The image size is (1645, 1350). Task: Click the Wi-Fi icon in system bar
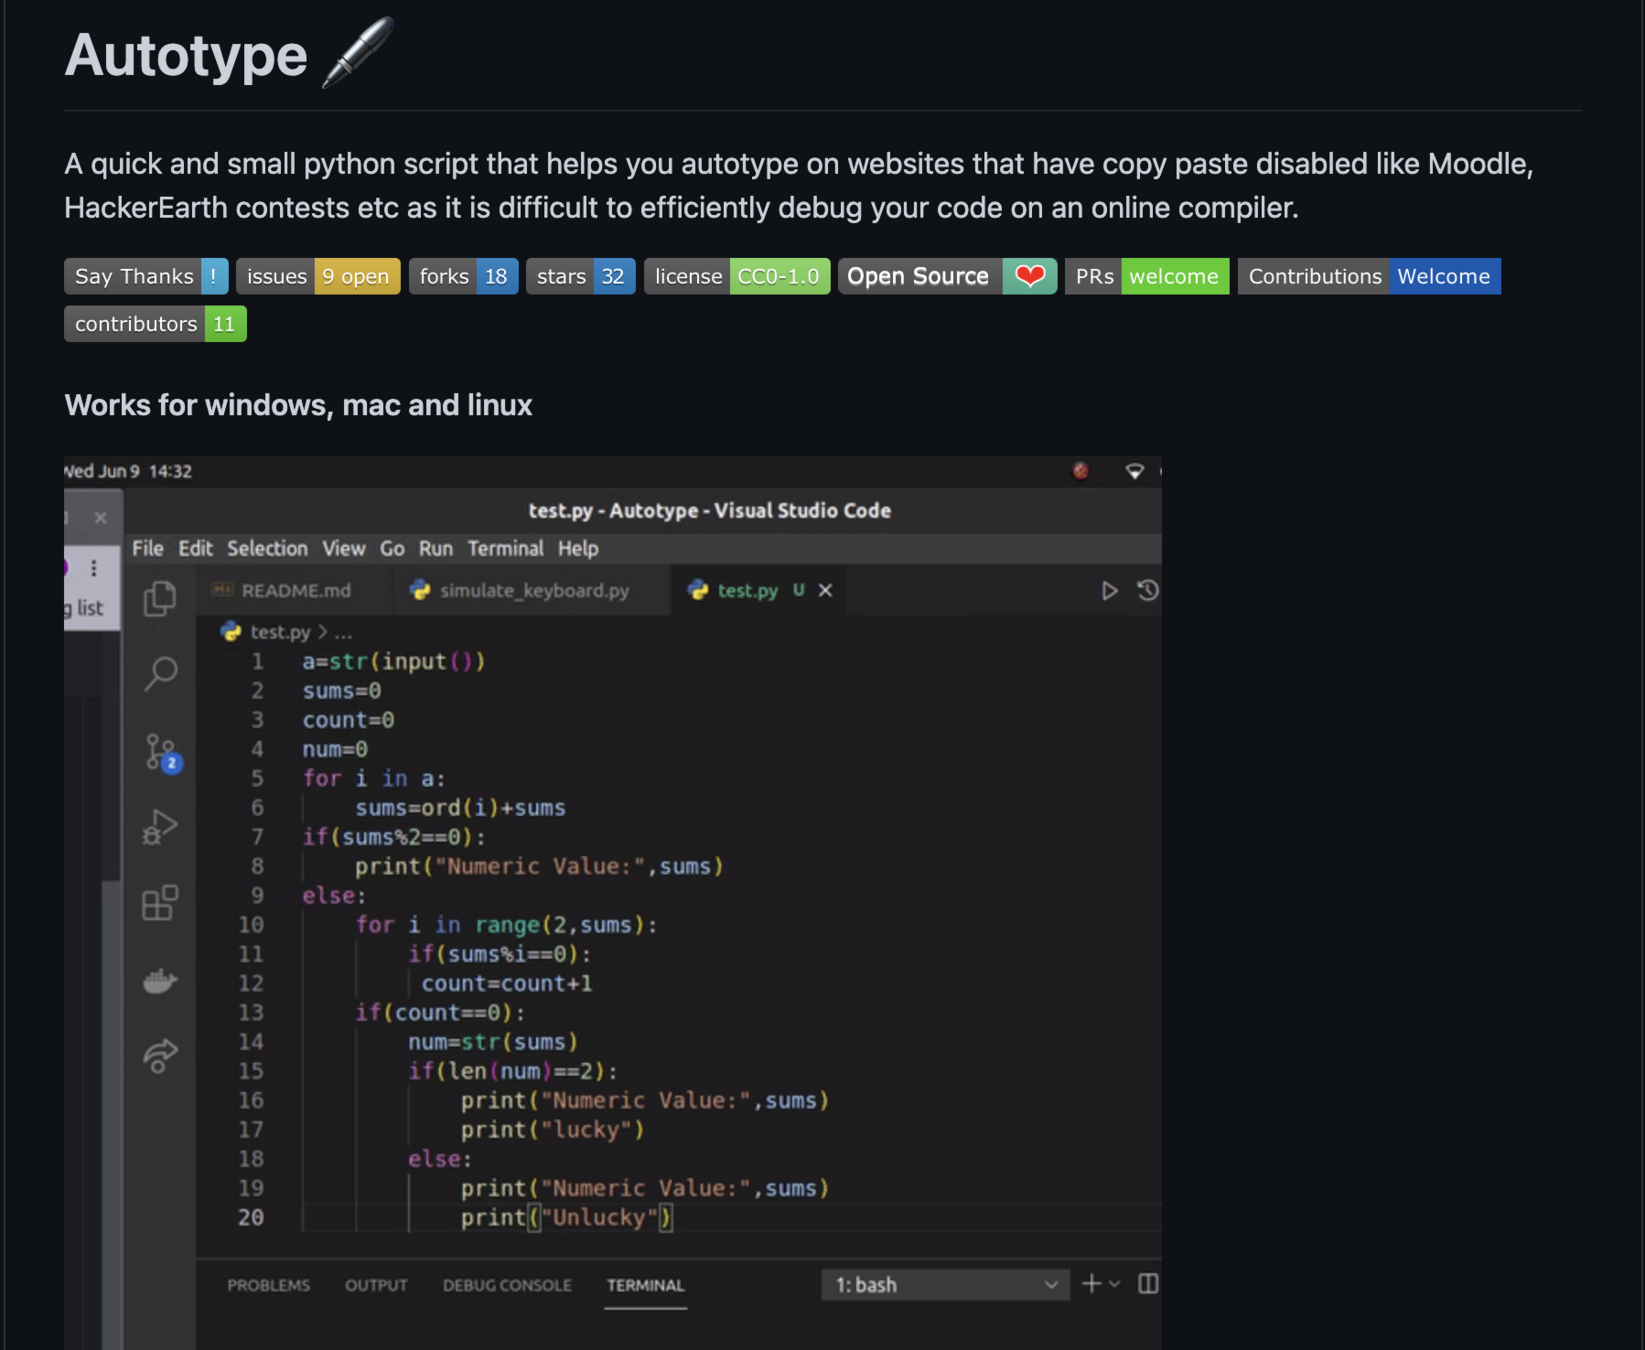coord(1134,471)
